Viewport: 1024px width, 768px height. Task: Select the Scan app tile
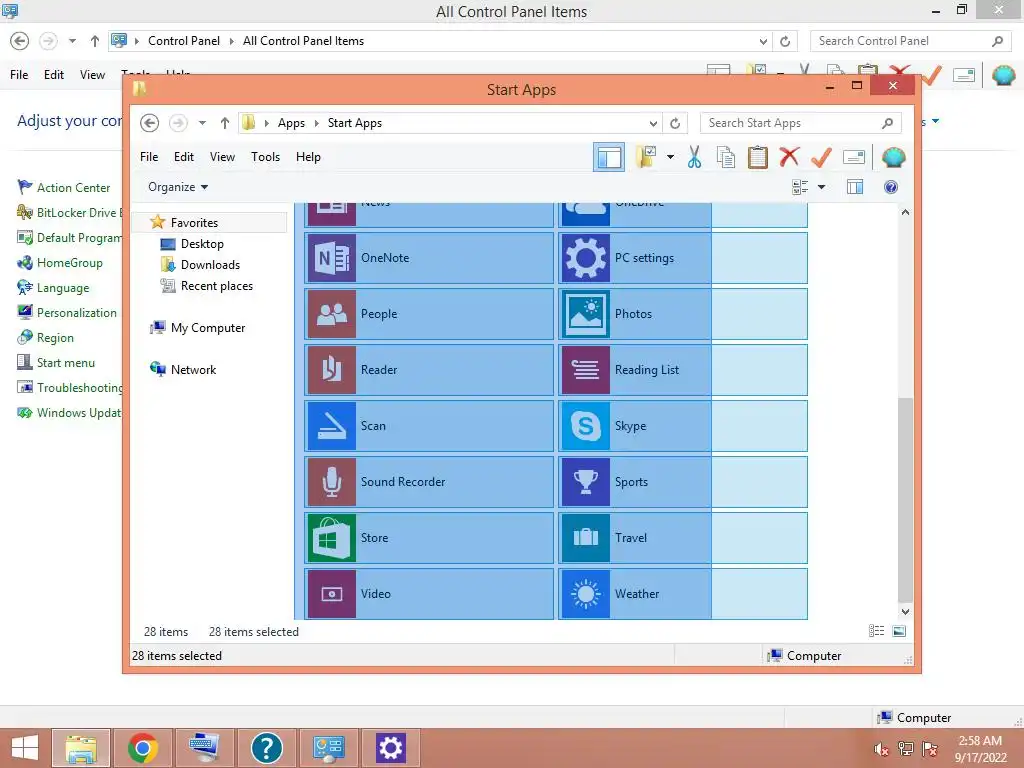click(x=428, y=426)
